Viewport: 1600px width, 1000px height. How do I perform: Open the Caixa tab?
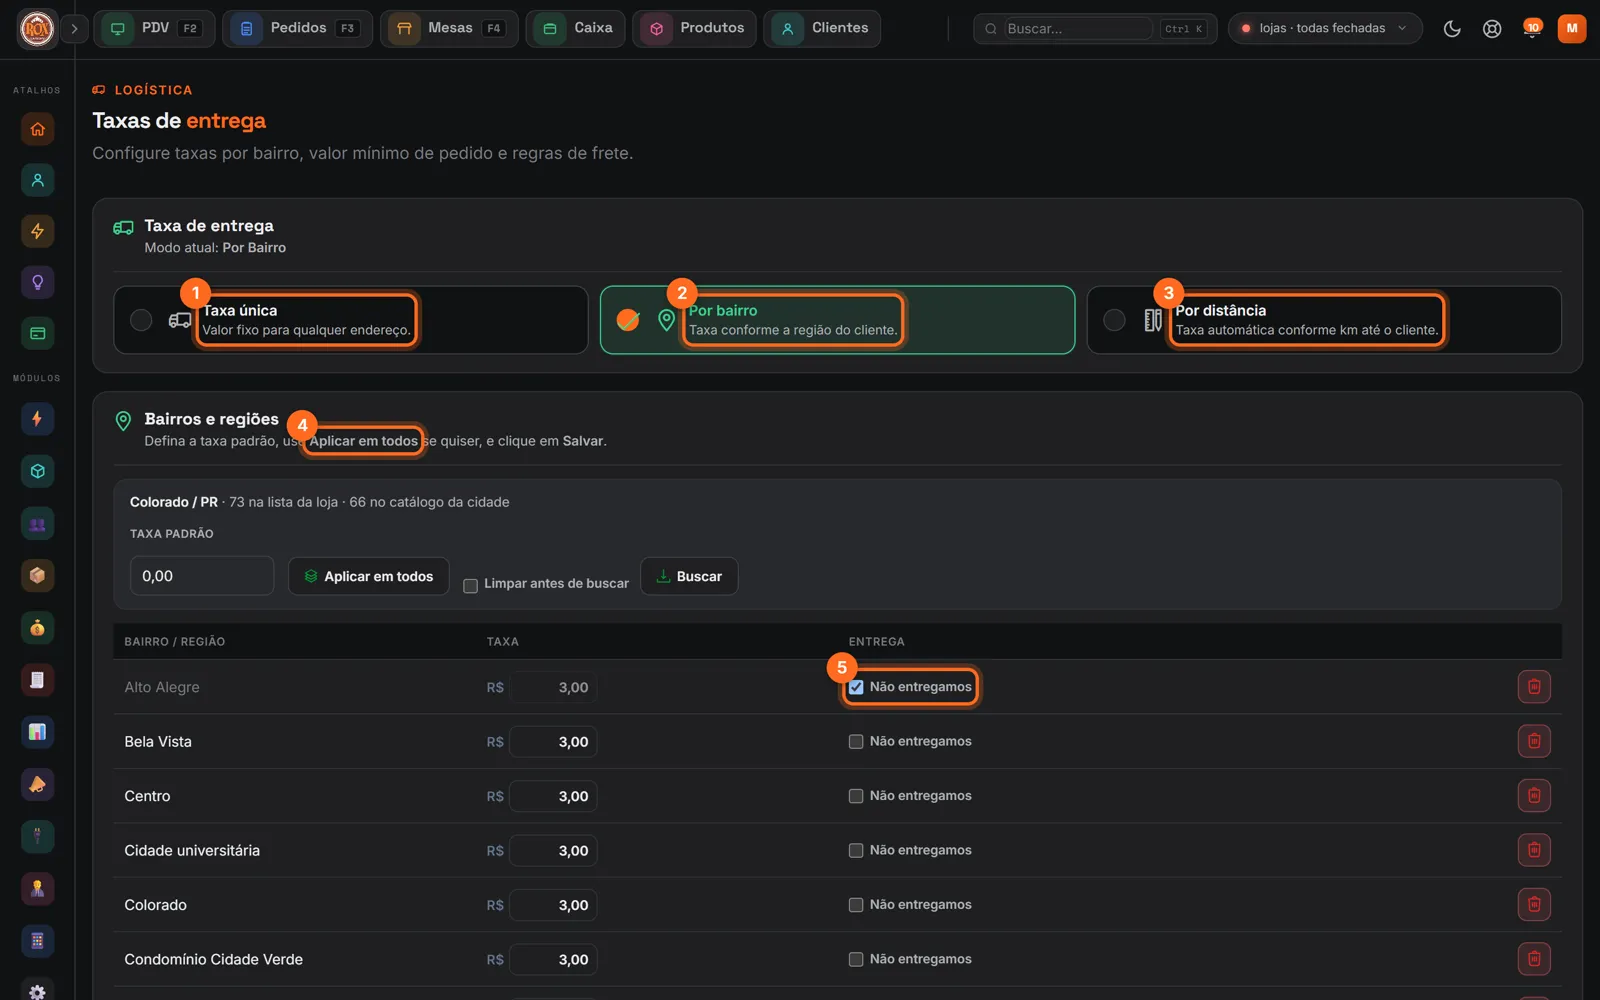point(576,28)
